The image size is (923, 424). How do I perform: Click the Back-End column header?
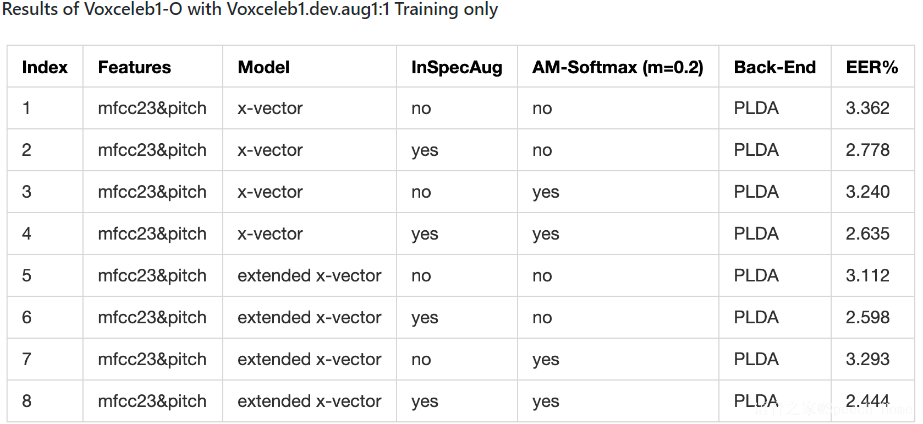(774, 68)
